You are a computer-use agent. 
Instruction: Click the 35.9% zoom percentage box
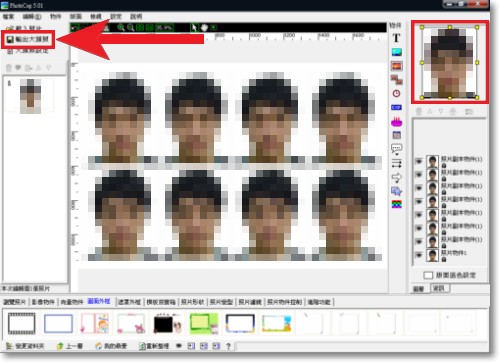pyautogui.click(x=164, y=28)
